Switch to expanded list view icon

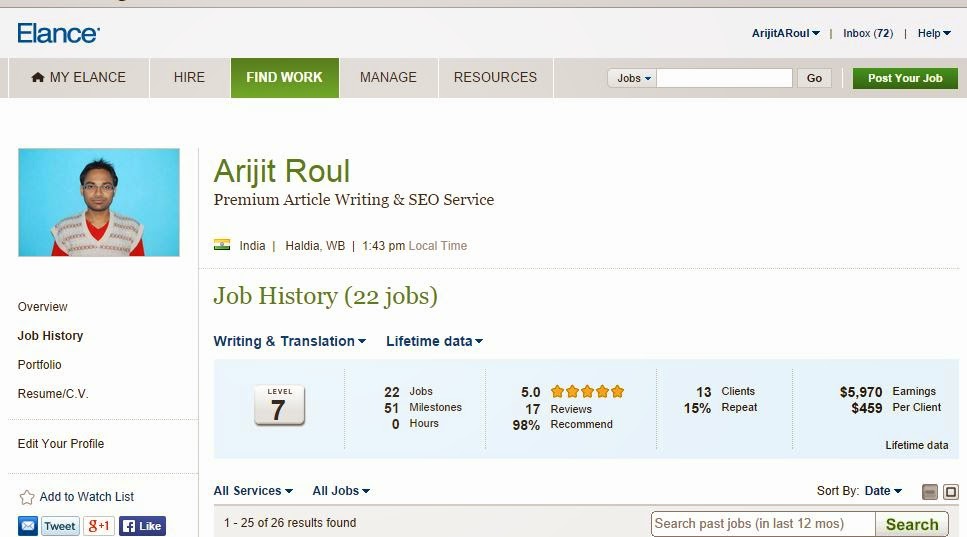951,492
